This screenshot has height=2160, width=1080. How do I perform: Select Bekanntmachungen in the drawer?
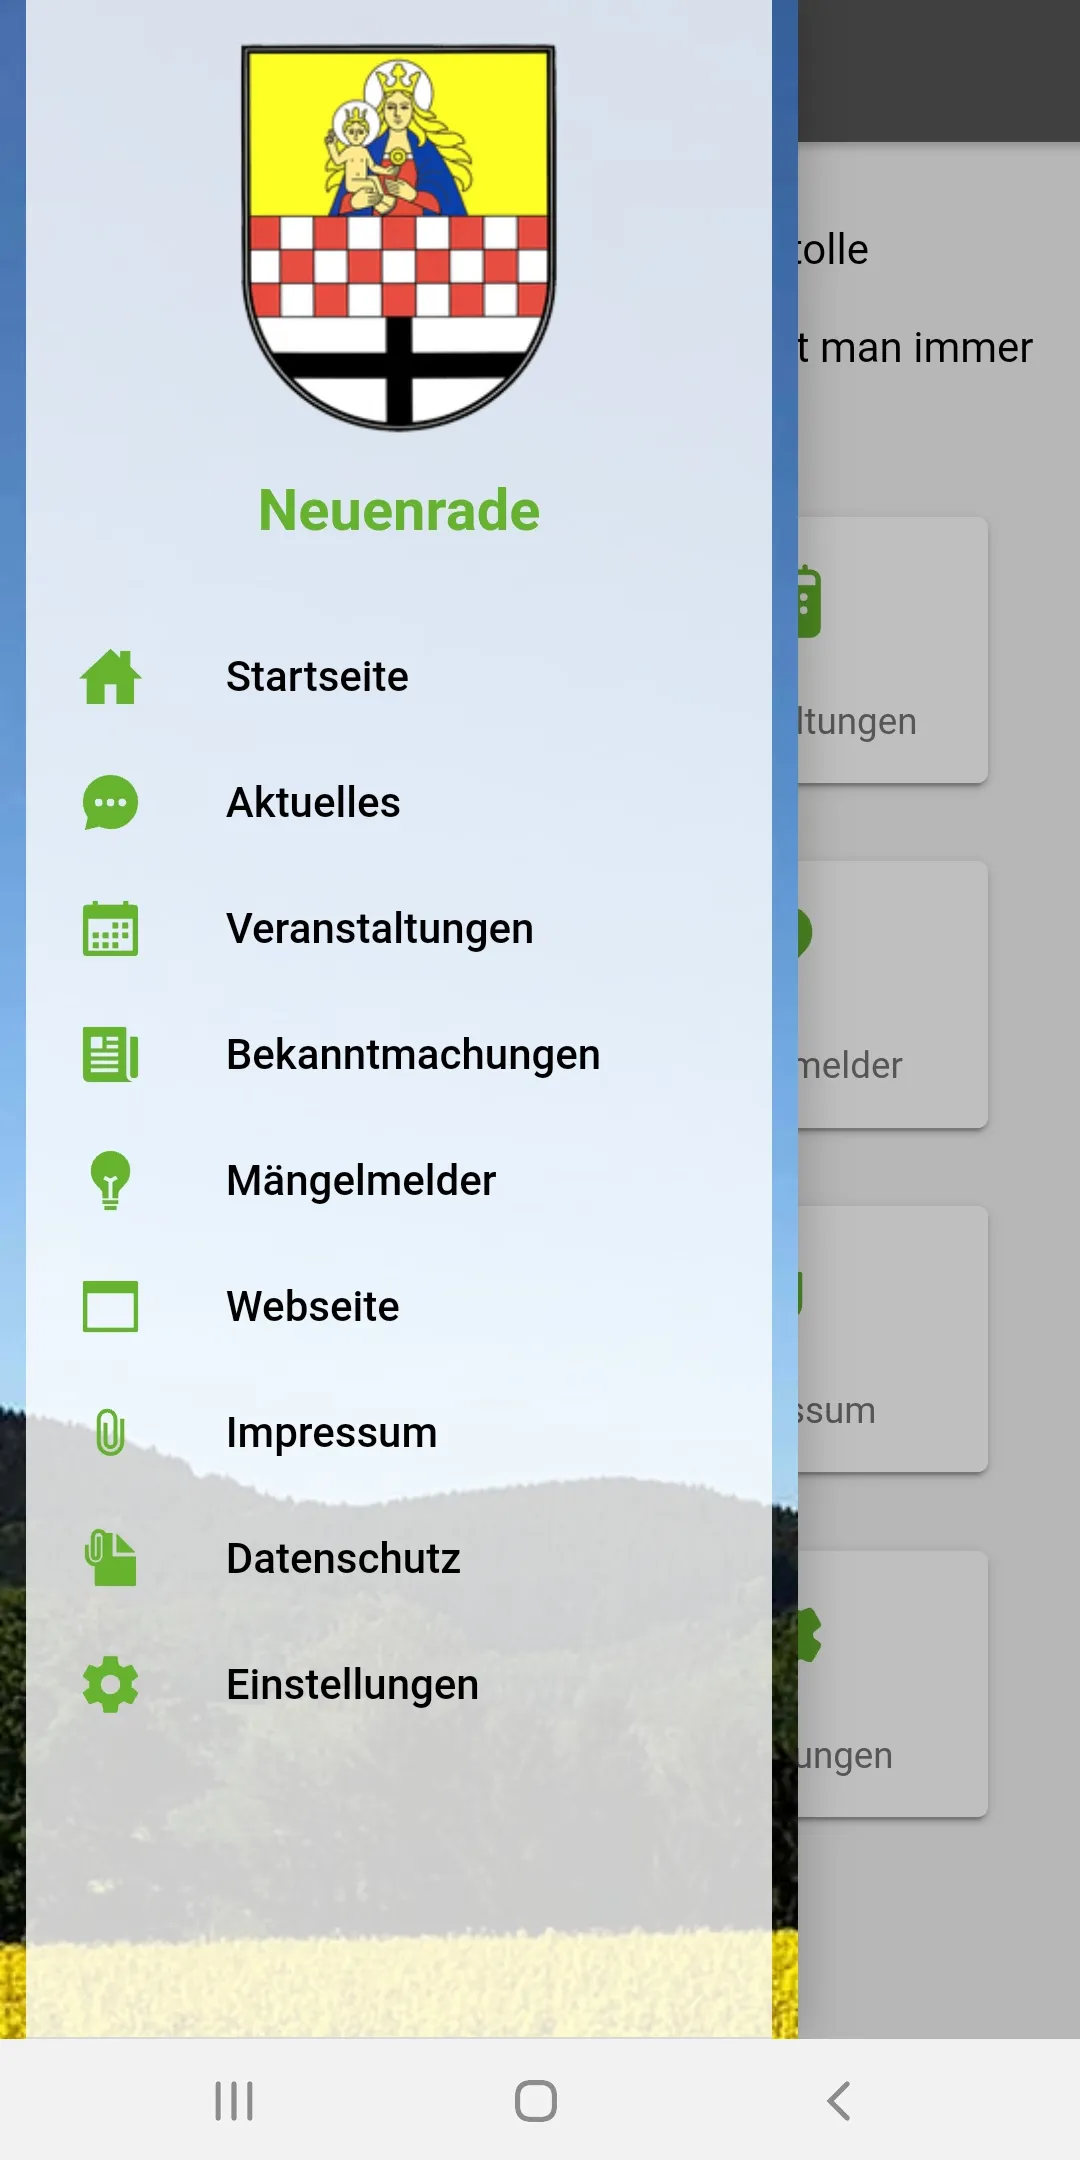pyautogui.click(x=399, y=1055)
